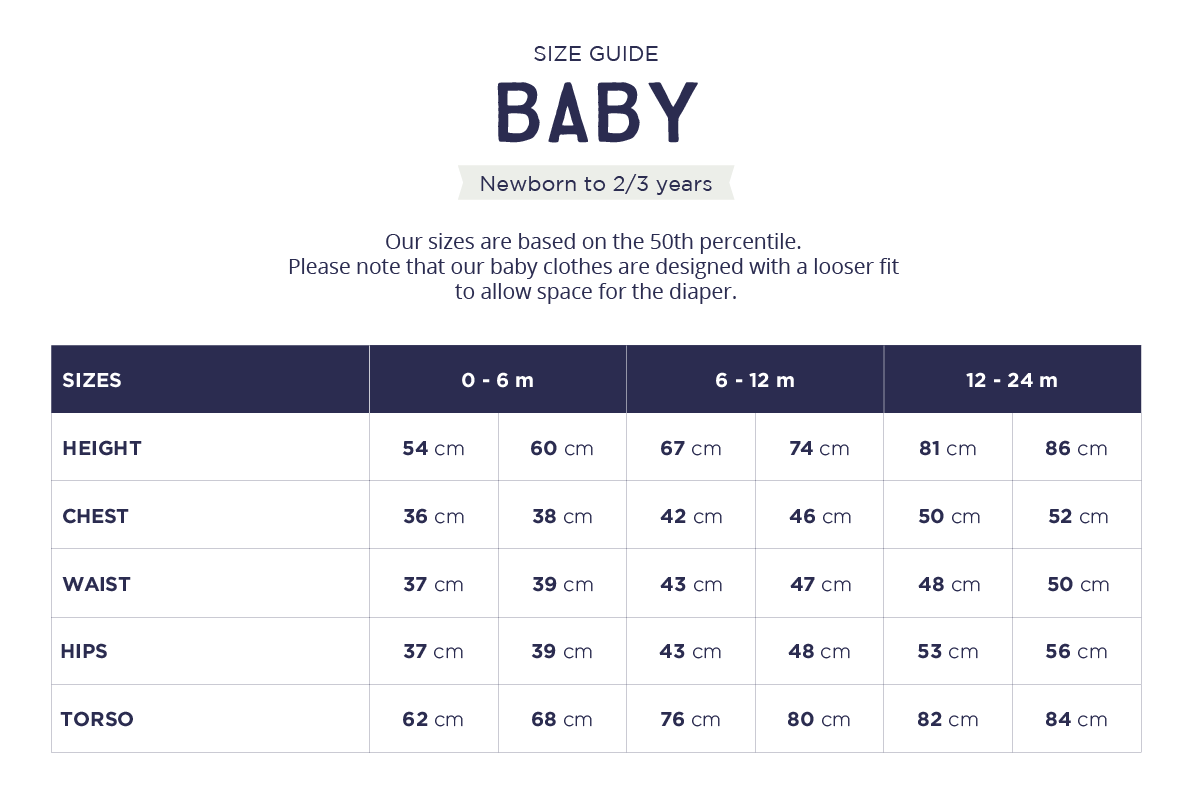The image size is (1191, 801).
Task: Select the 6 - 12 m column header
Action: point(755,380)
